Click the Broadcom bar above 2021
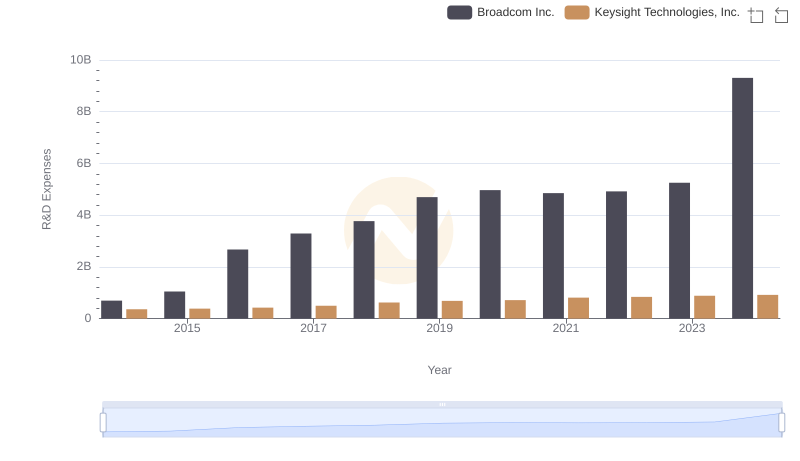Image resolution: width=800 pixels, height=461 pixels. click(554, 256)
